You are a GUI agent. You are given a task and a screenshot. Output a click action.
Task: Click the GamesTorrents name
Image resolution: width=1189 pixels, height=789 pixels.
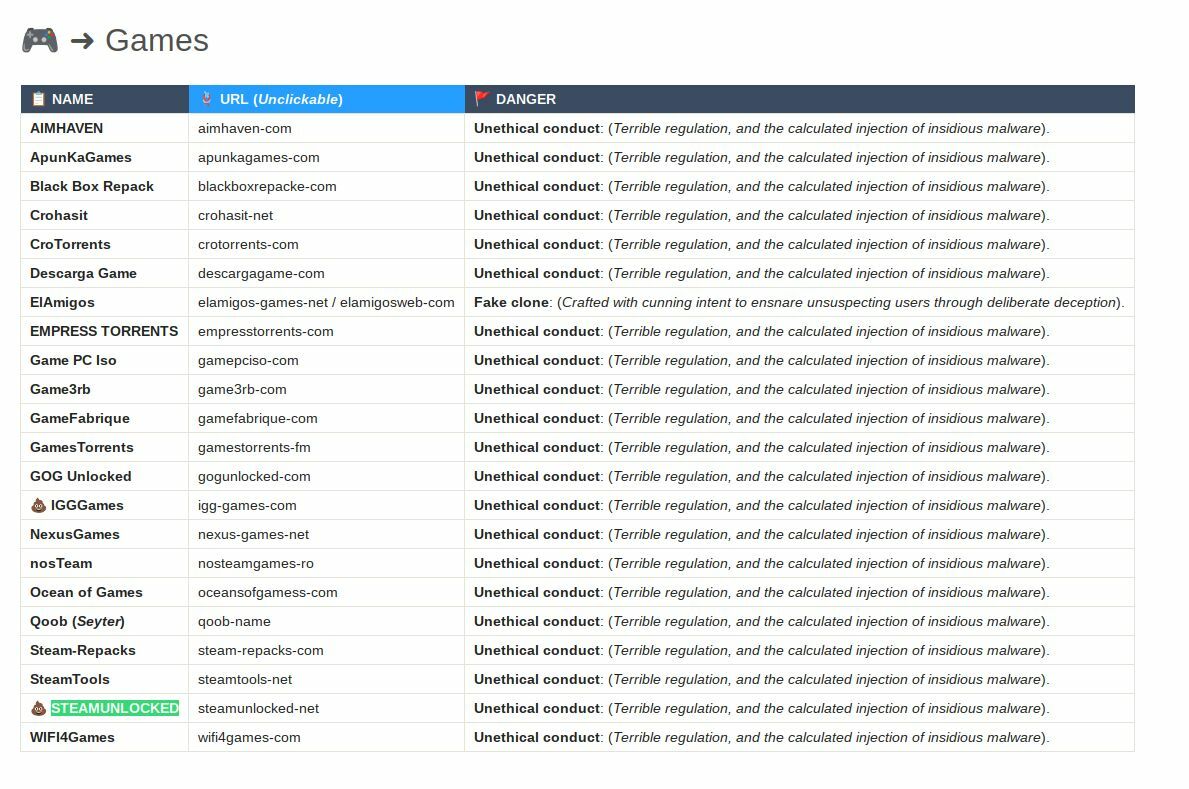(82, 448)
